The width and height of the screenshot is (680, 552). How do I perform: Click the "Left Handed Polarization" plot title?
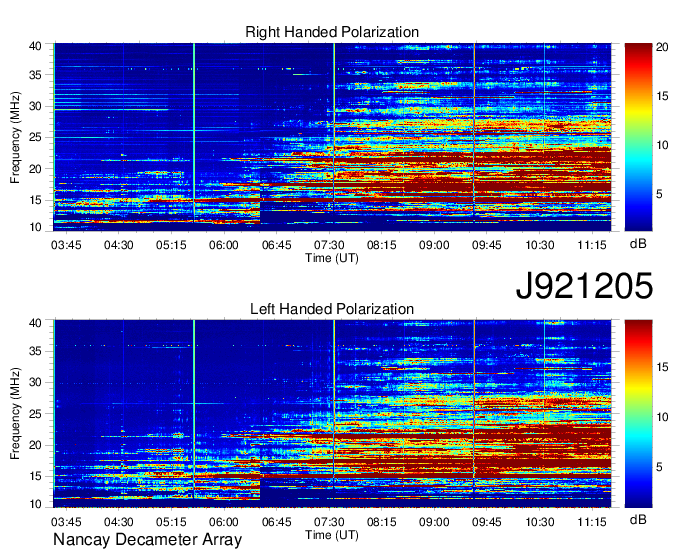332,309
